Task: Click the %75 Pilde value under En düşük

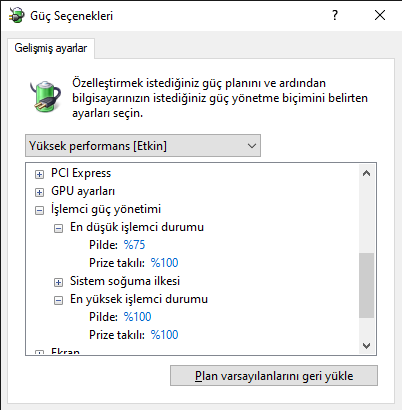Action: tap(134, 245)
